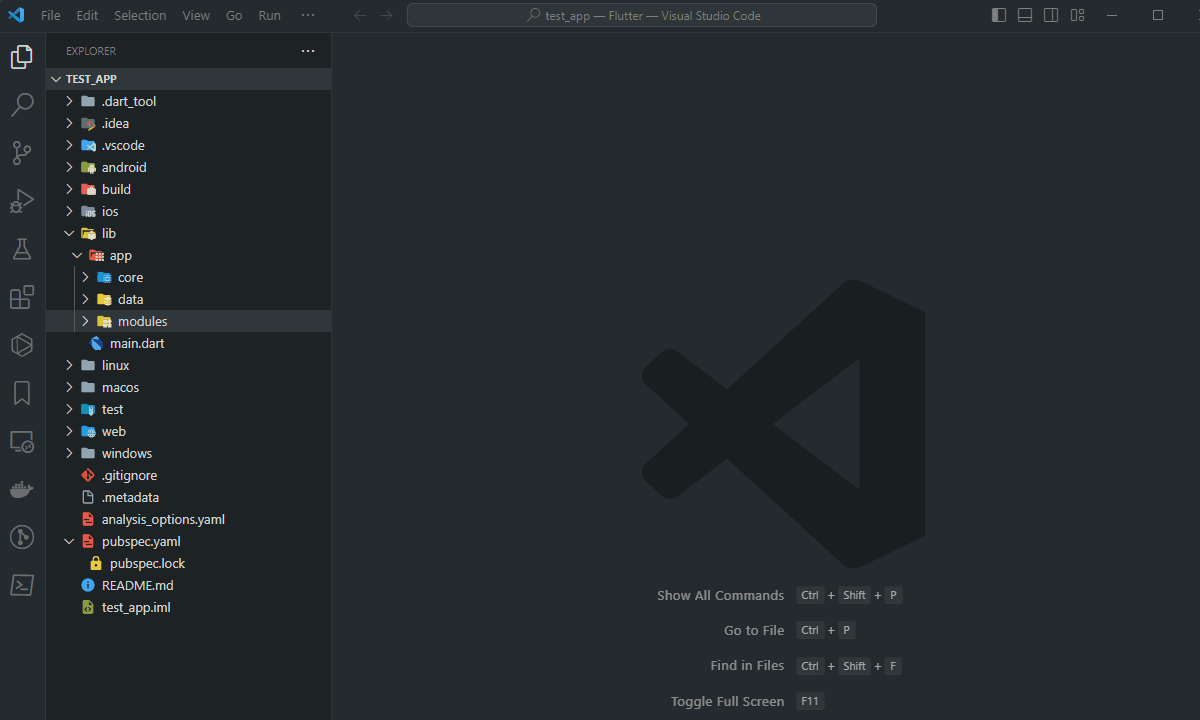Expand the data folder

point(188,299)
